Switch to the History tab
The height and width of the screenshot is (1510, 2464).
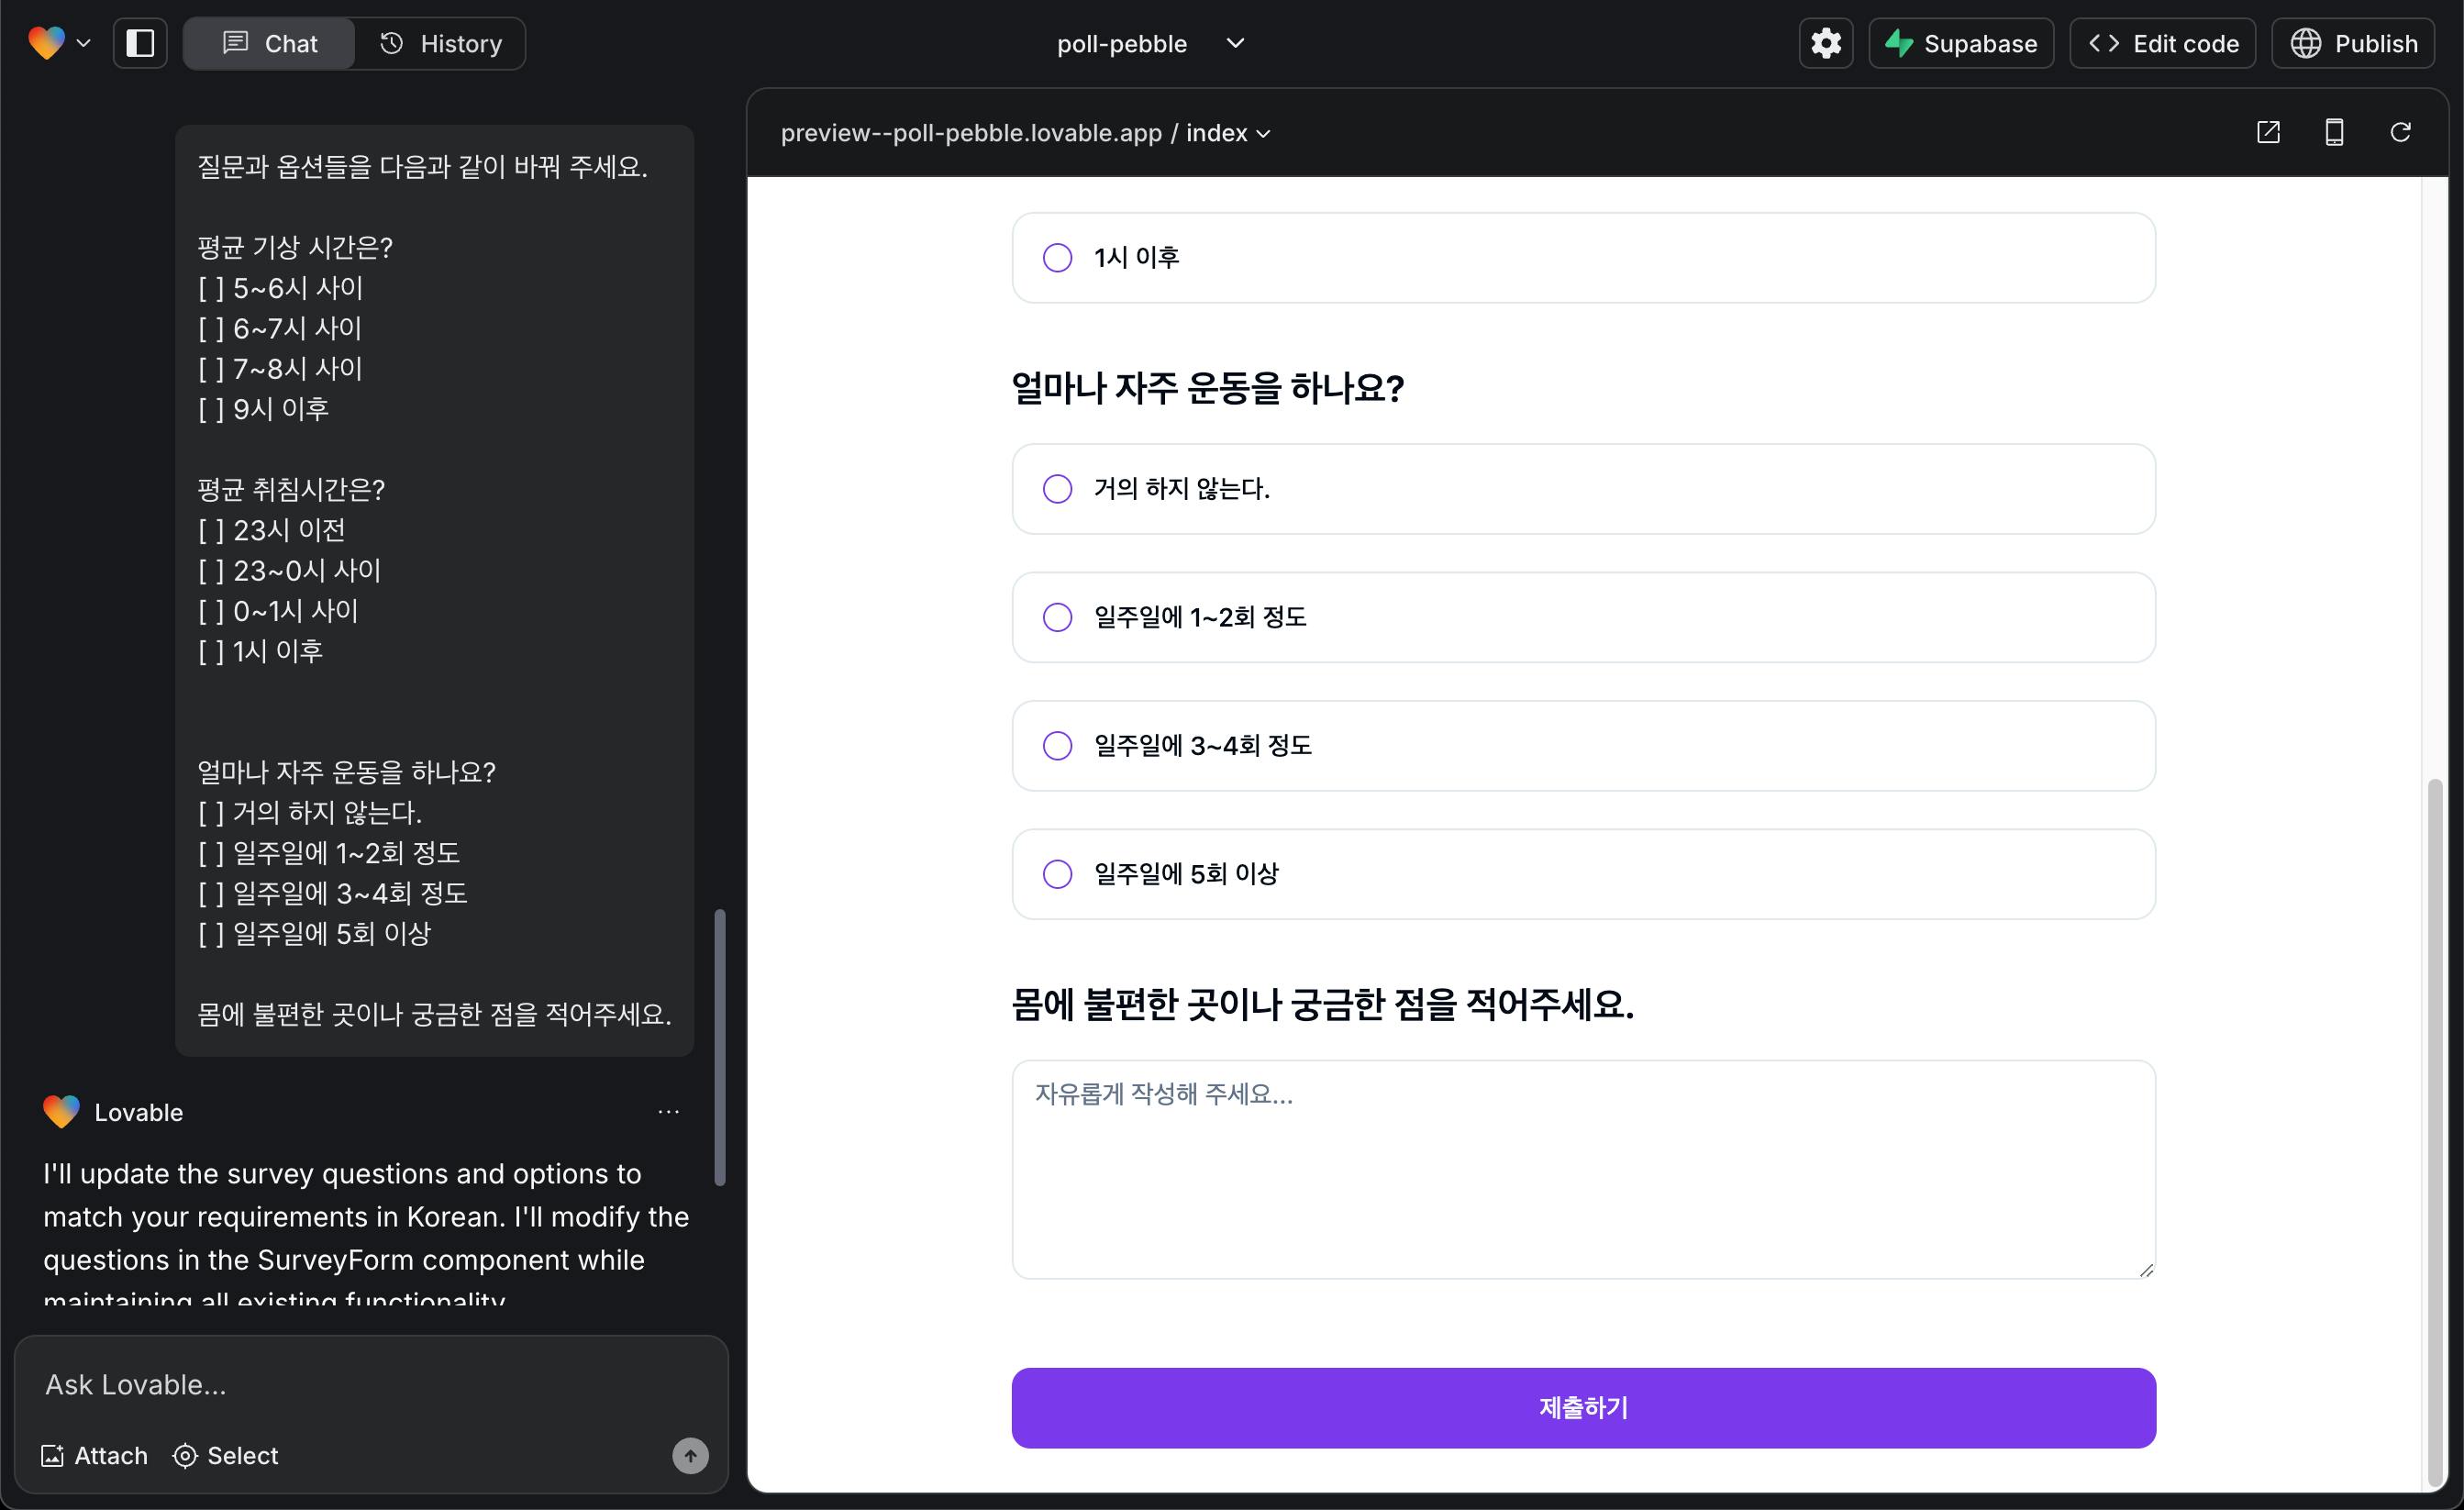tap(440, 43)
